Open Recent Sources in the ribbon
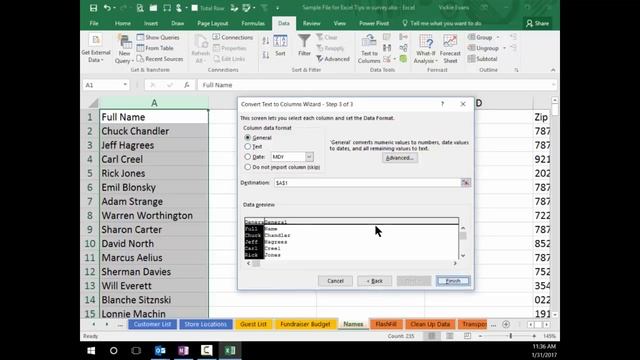640x360 pixels. pos(160,59)
